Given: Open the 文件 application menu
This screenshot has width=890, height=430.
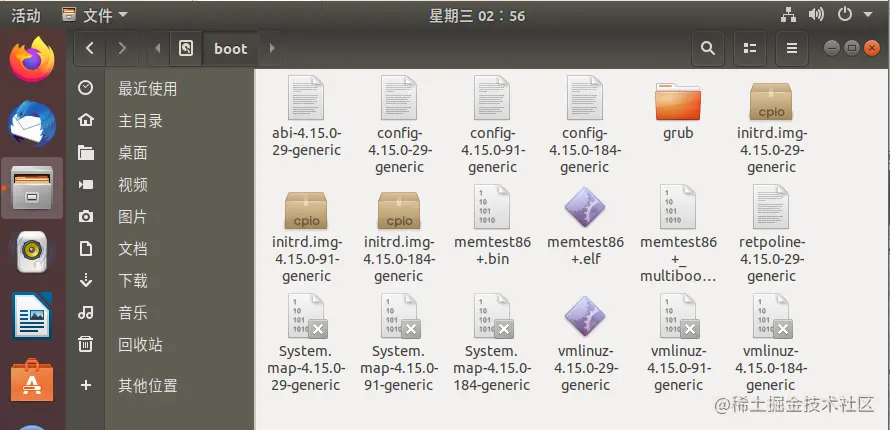Looking at the screenshot, I should click(94, 15).
